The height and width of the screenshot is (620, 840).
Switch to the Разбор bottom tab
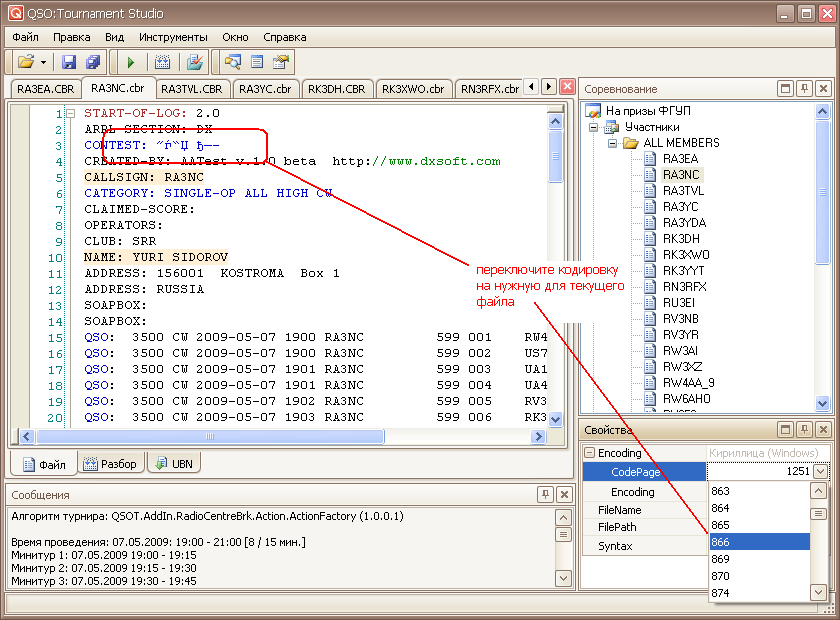(110, 464)
